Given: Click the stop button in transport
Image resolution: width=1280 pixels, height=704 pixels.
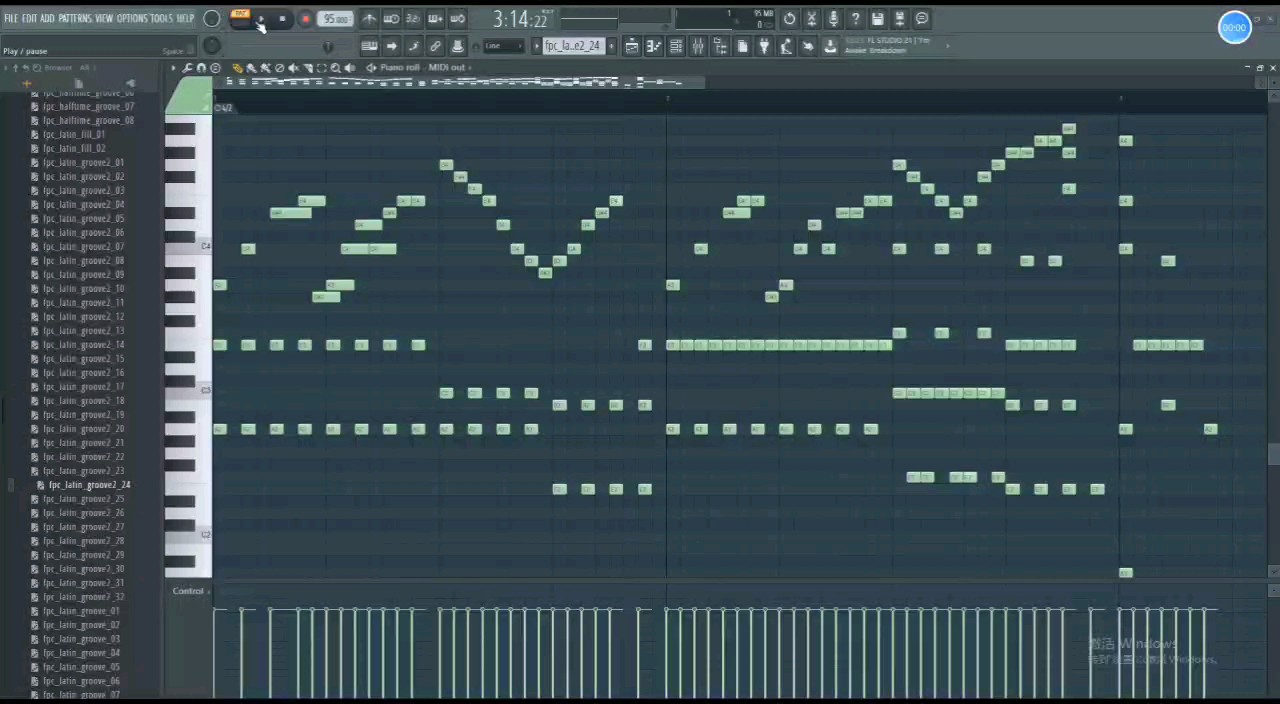Looking at the screenshot, I should (282, 19).
